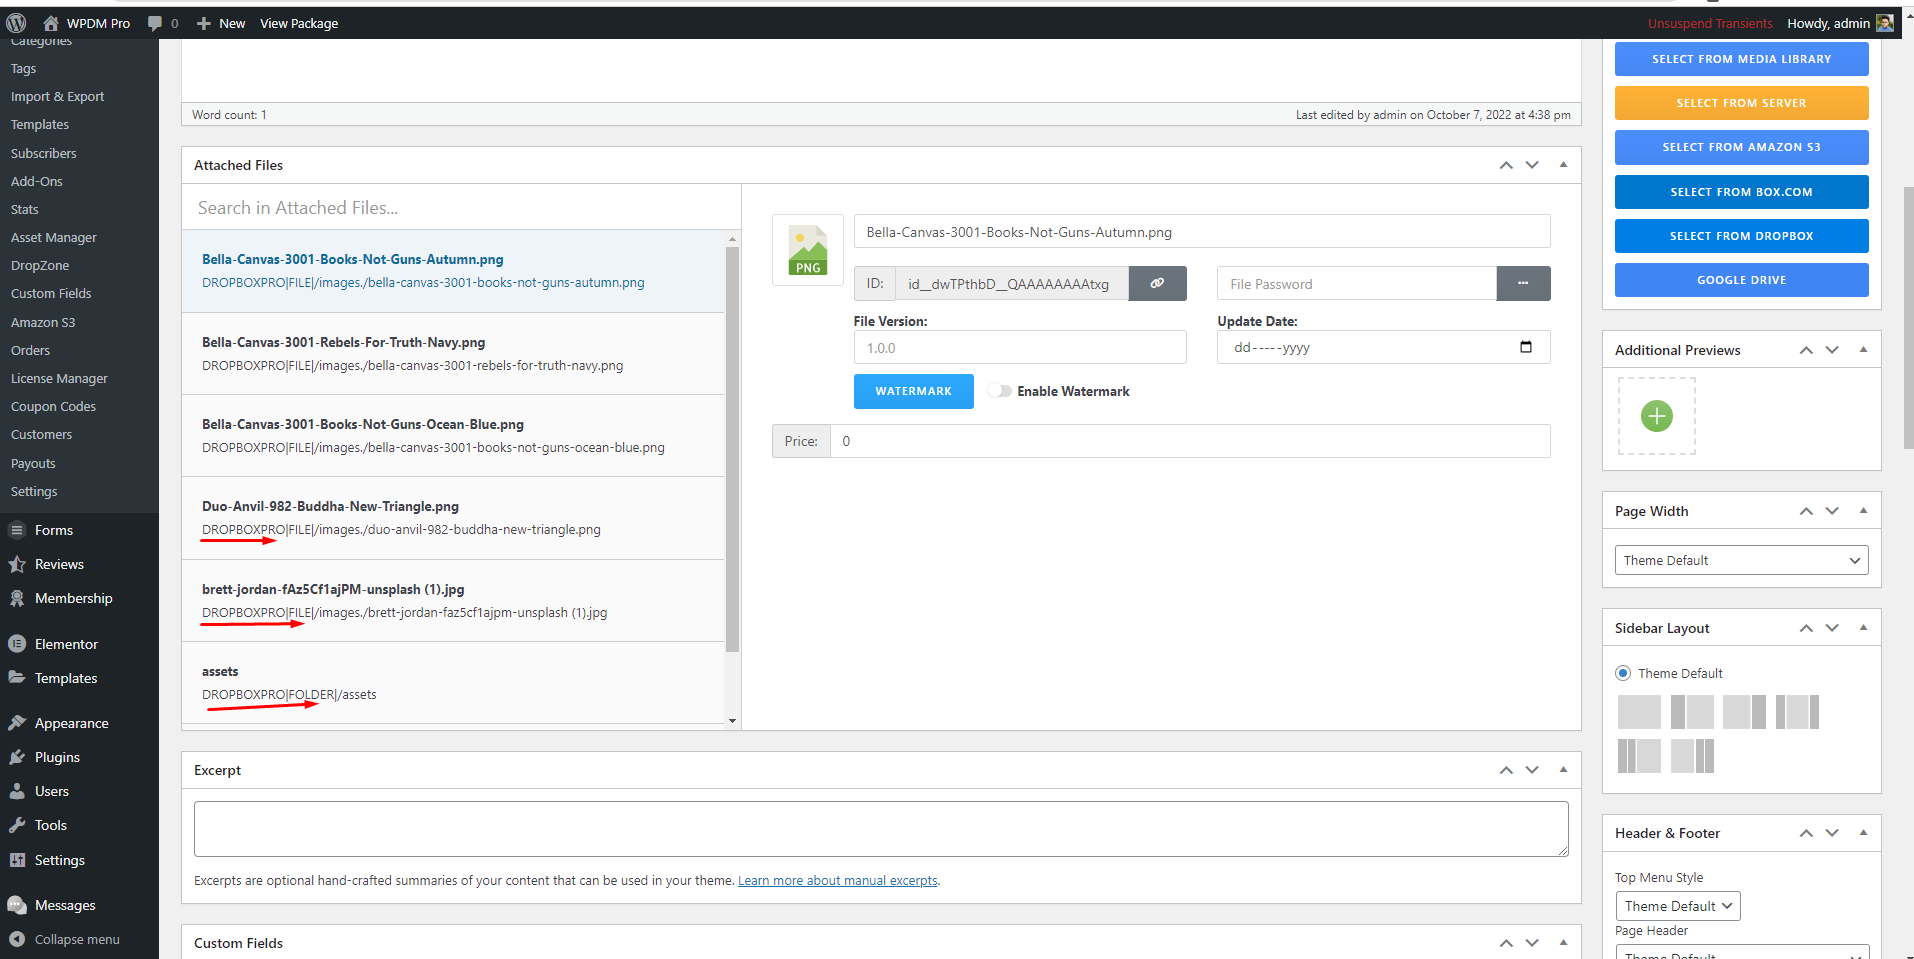Screen dimensions: 1914x959
Task: Click Unsuspend Transients link
Action: click(1710, 23)
